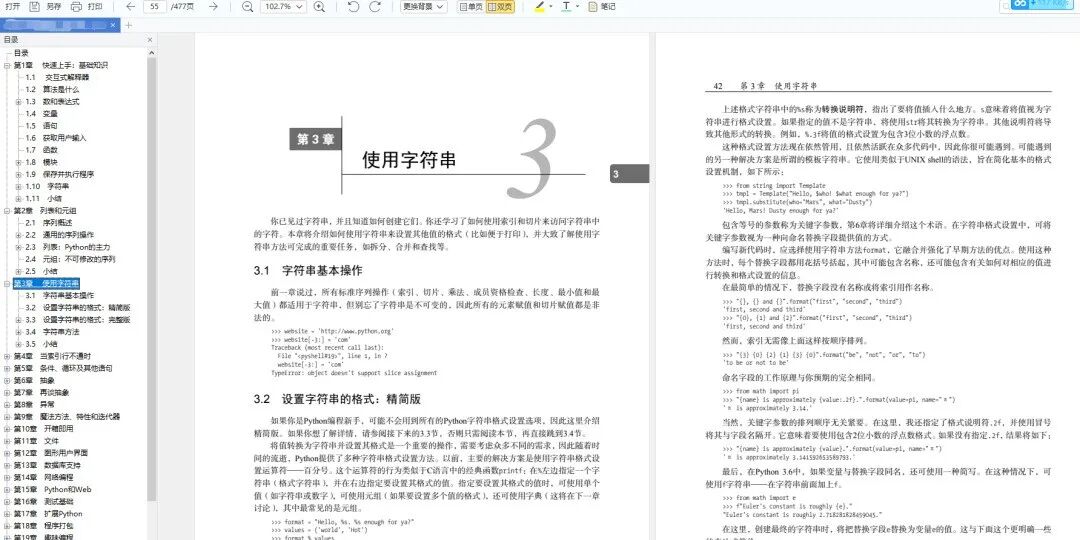Open section 1.2 算法是什么
1080x540 pixels.
(x=52, y=90)
